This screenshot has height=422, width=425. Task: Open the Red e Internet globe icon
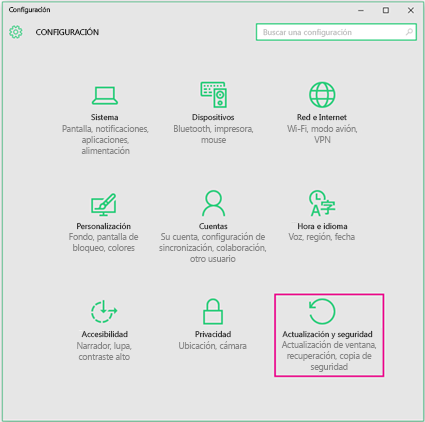point(322,95)
